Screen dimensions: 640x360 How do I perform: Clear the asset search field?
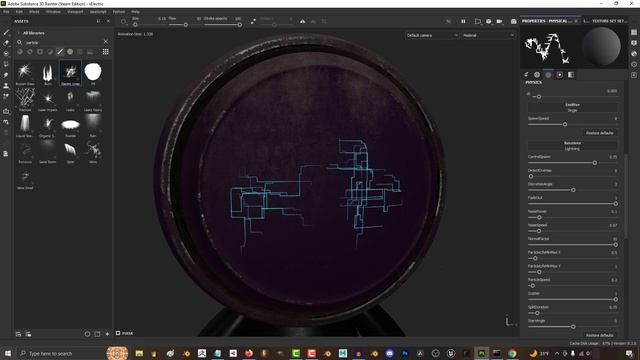point(106,42)
